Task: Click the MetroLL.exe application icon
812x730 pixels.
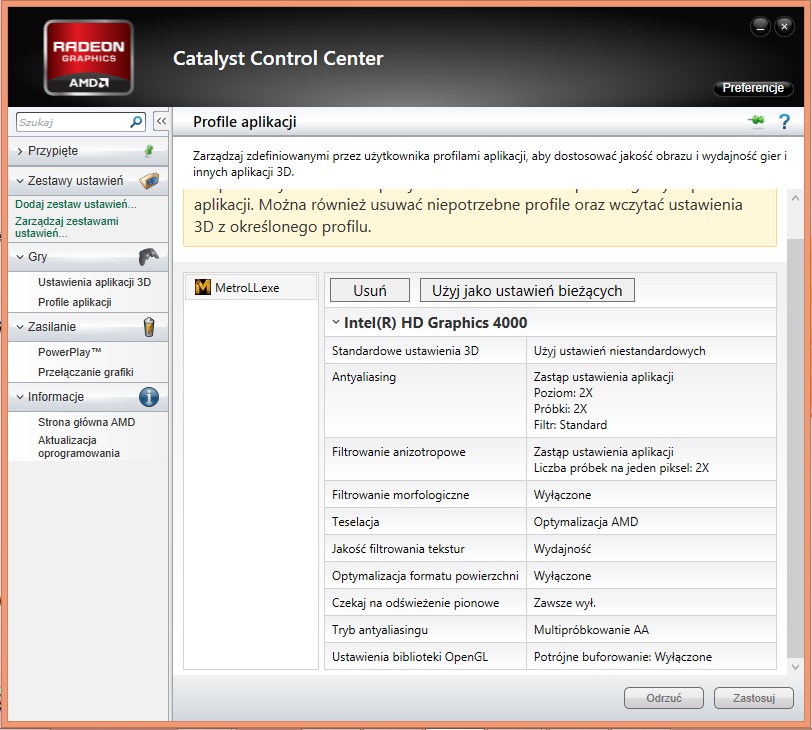Action: (202, 287)
